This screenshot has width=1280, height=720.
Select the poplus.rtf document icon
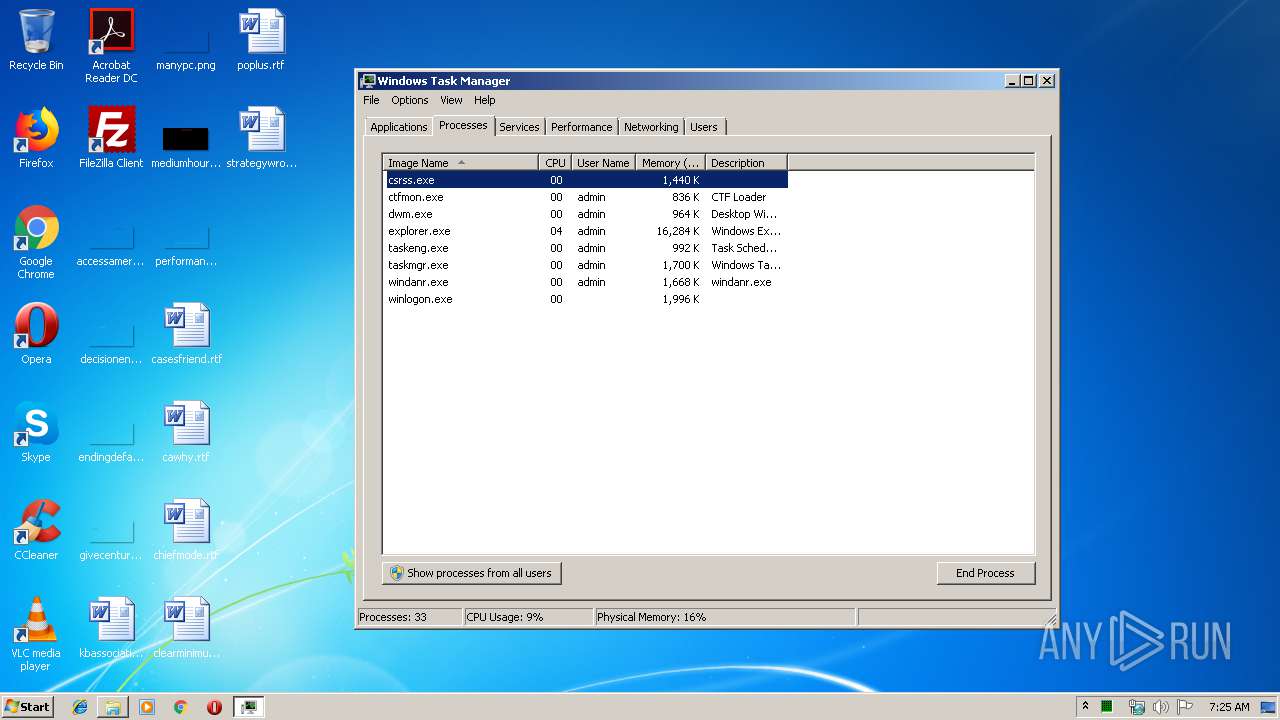pyautogui.click(x=261, y=40)
